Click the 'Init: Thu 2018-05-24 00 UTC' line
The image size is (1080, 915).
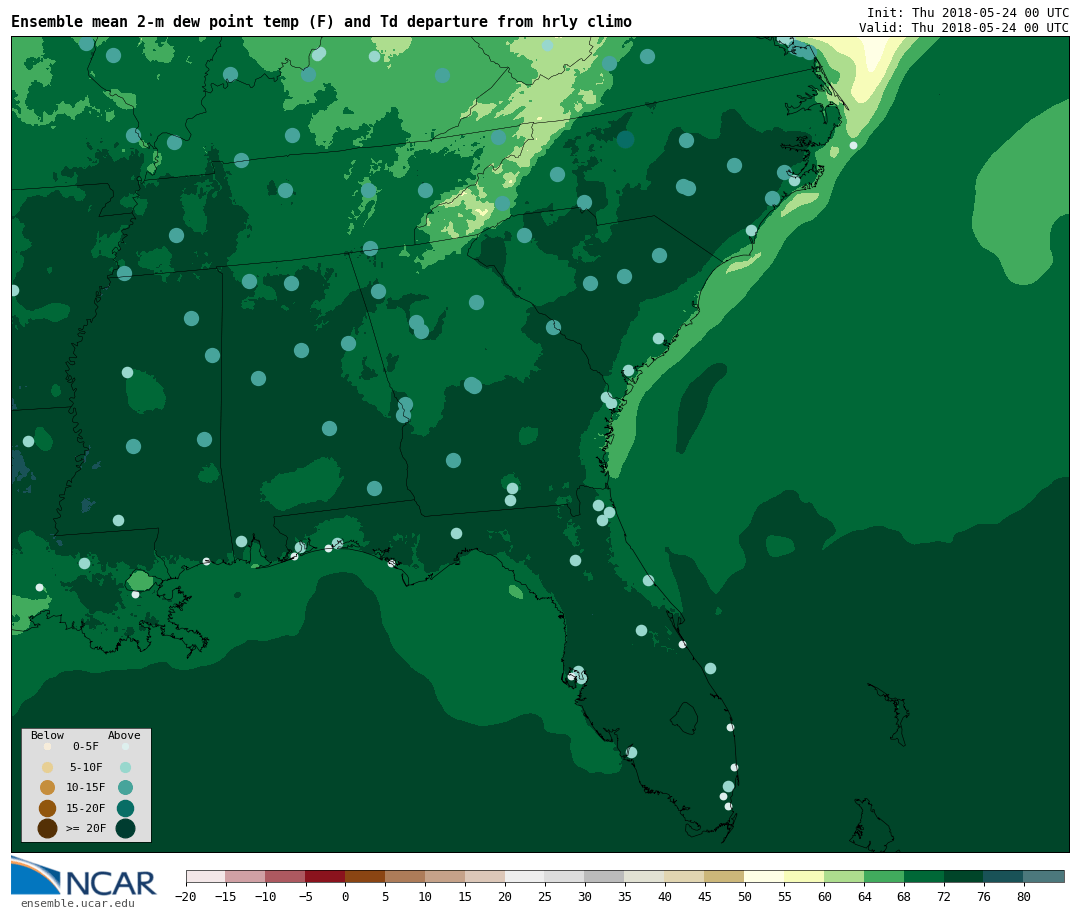click(x=968, y=12)
